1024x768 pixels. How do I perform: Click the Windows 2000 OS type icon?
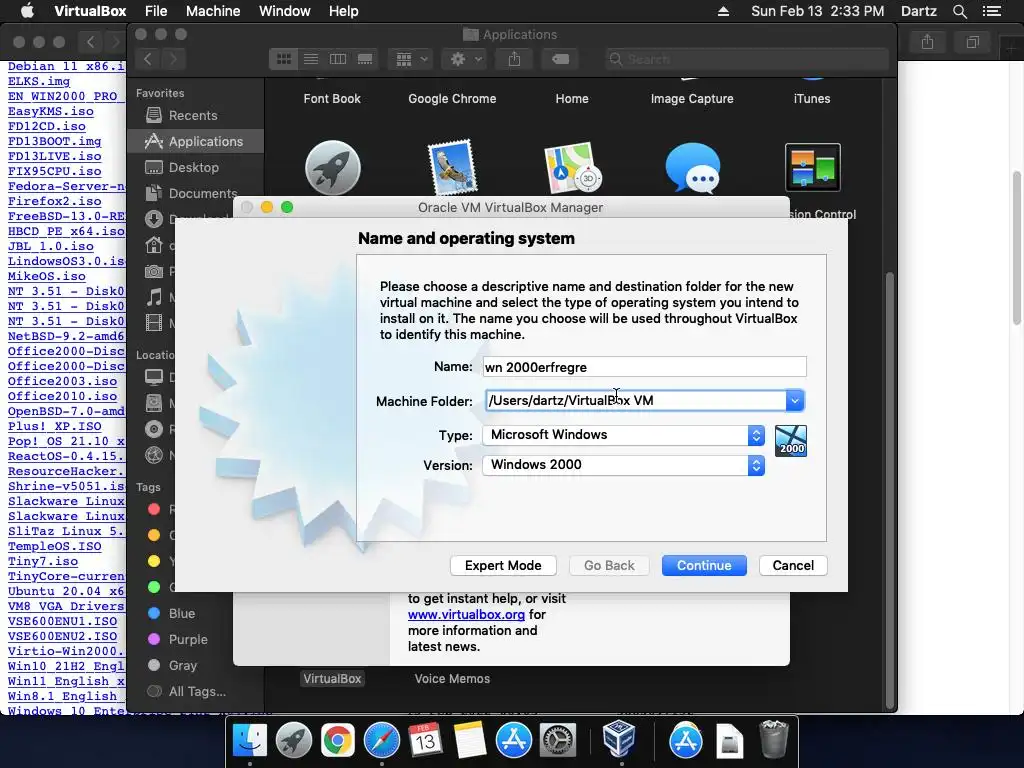tap(791, 441)
